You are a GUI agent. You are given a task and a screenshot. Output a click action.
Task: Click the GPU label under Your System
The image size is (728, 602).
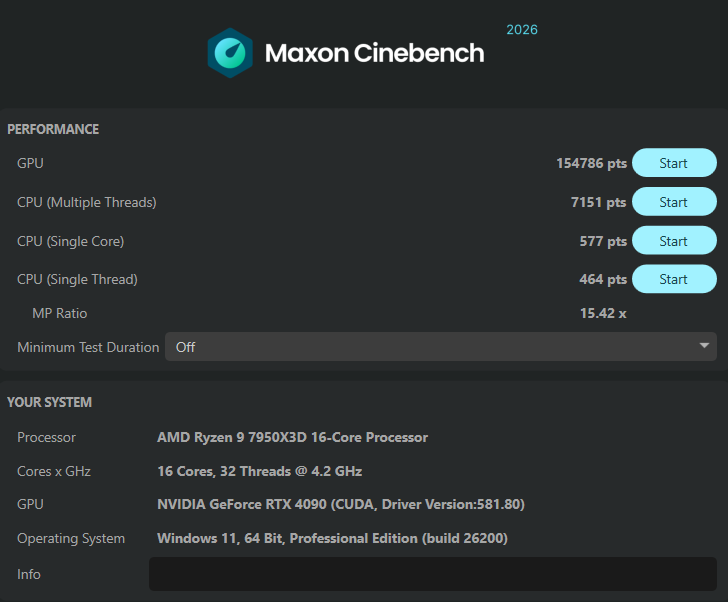[x=30, y=504]
